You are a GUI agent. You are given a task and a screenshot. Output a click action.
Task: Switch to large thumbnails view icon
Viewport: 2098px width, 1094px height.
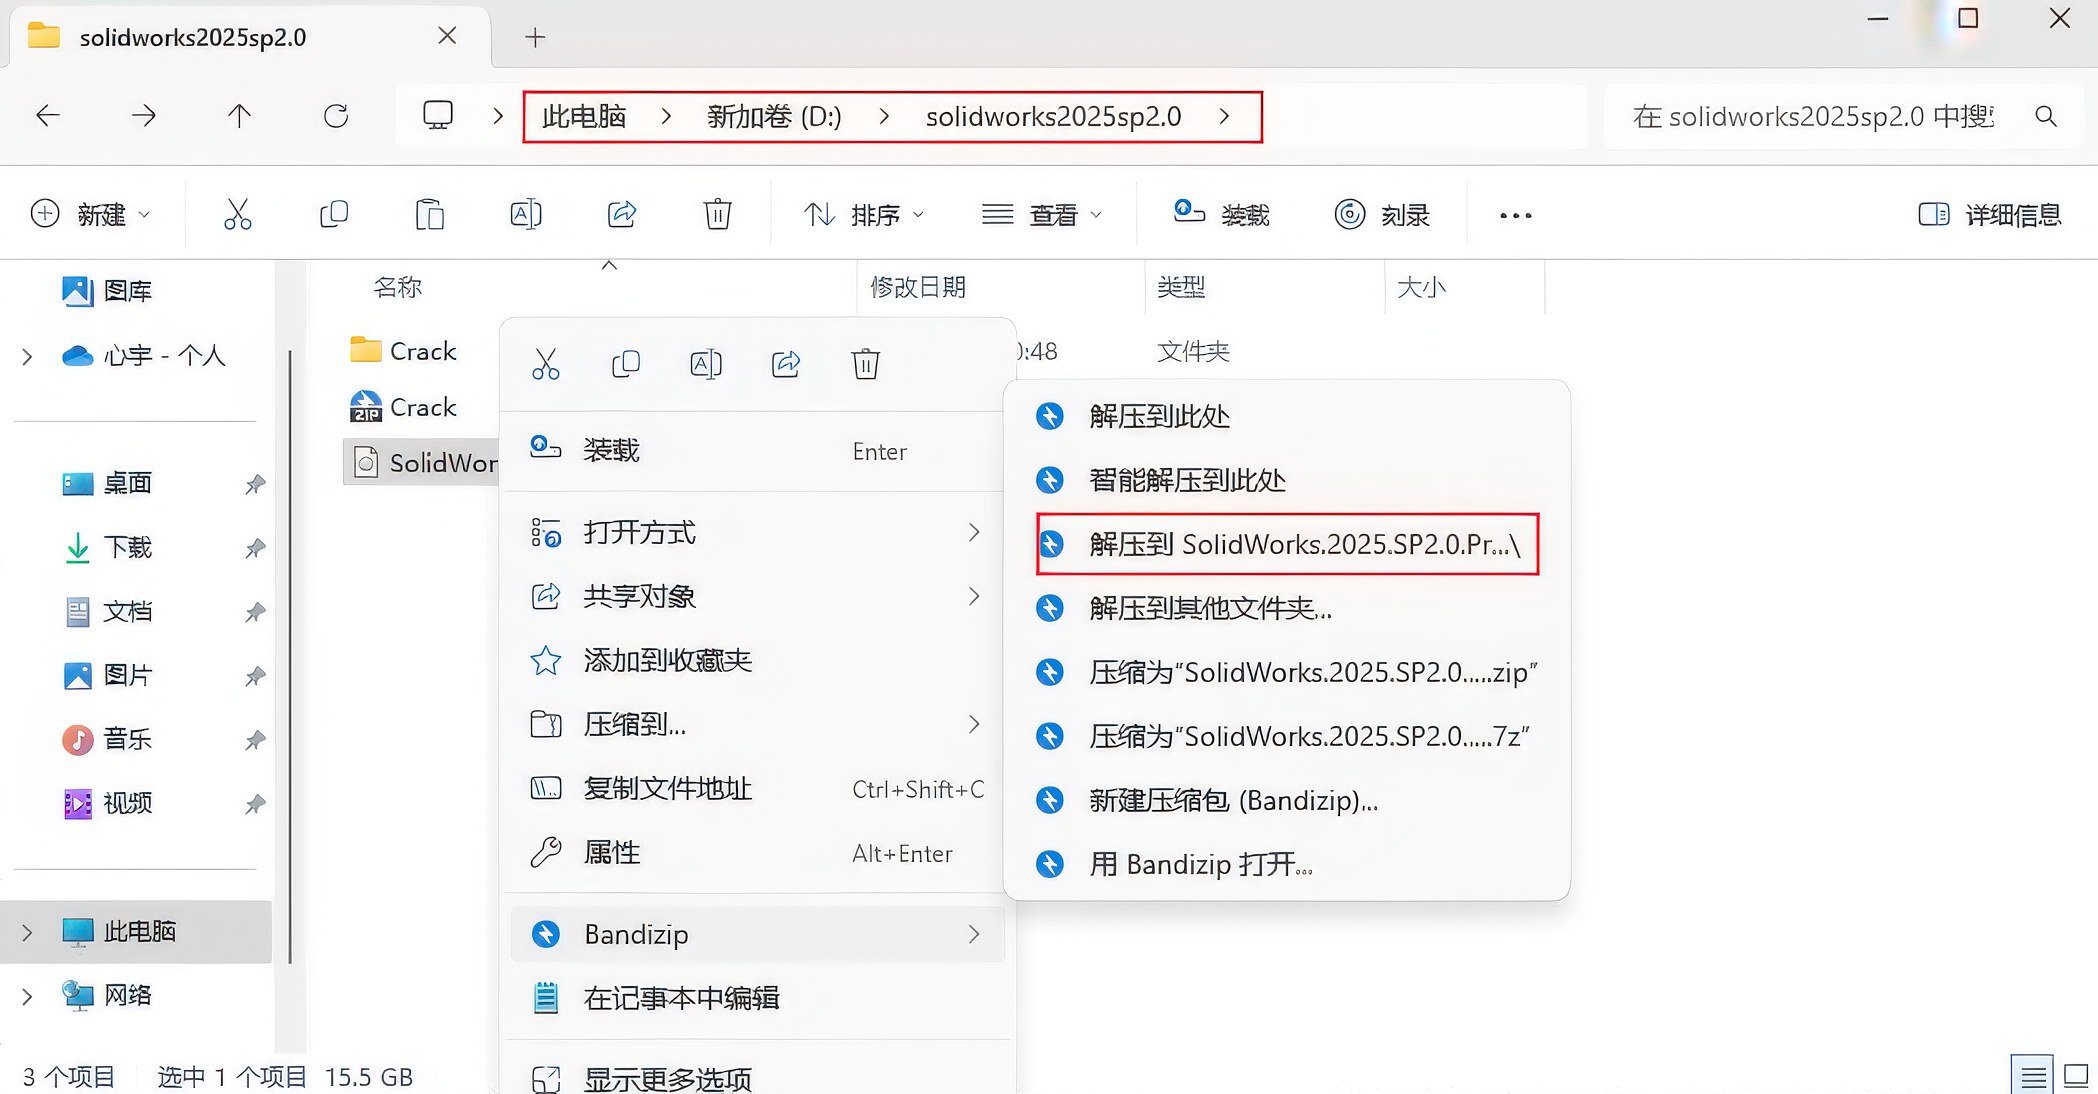click(2076, 1076)
